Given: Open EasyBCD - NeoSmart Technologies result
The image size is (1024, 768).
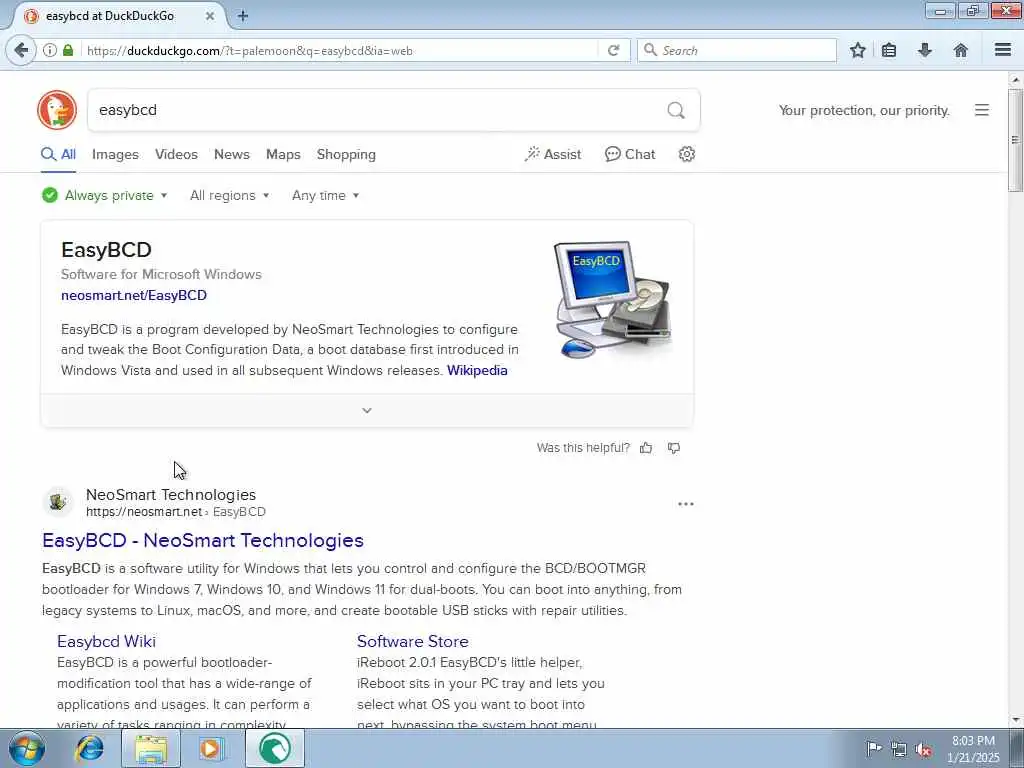Looking at the screenshot, I should point(203,540).
